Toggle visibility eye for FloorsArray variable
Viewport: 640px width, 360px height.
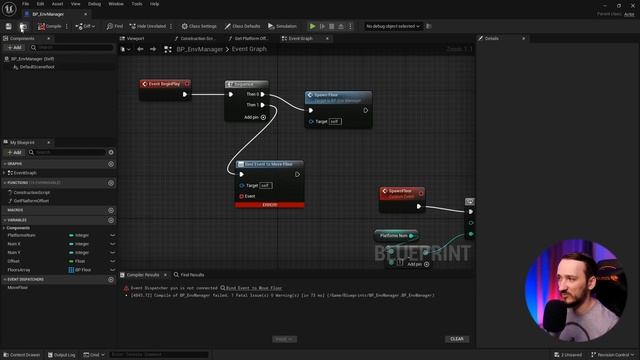click(112, 270)
